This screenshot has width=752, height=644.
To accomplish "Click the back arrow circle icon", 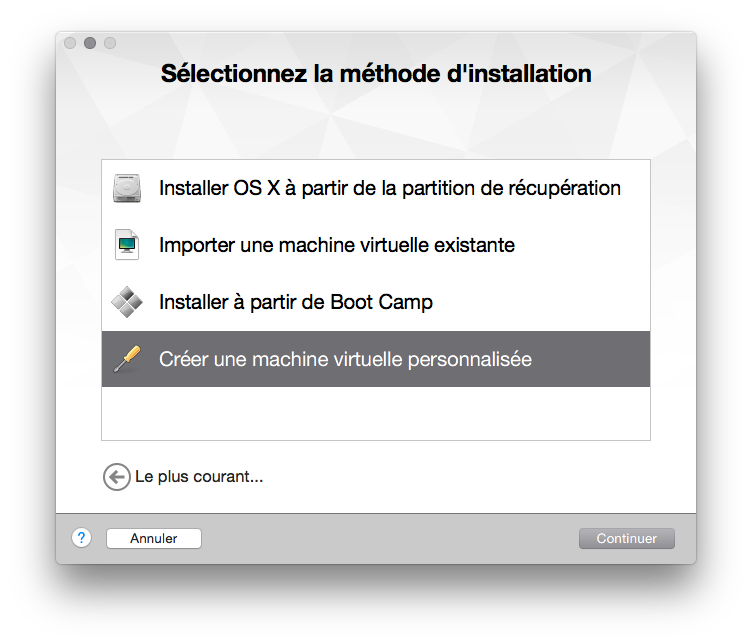I will pos(117,477).
